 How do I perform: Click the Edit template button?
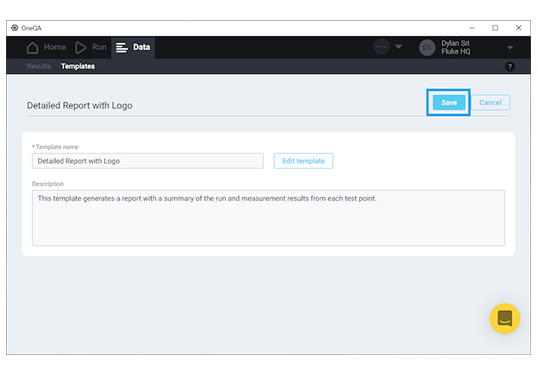pos(303,161)
